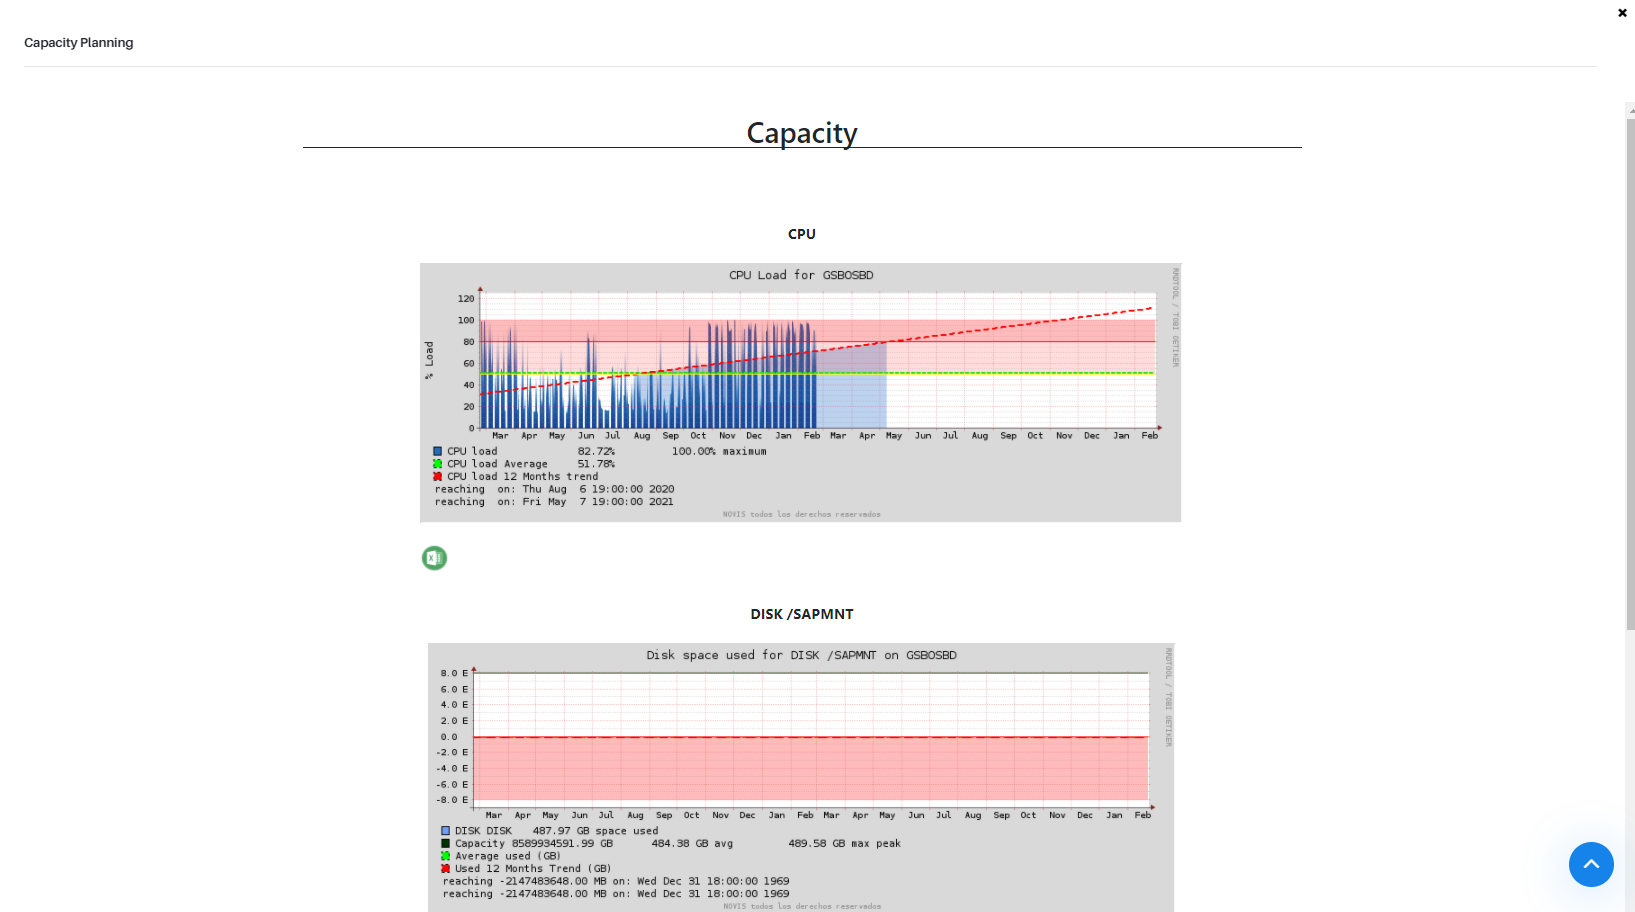Click the red Used 12 Months Trend marker

(445, 869)
